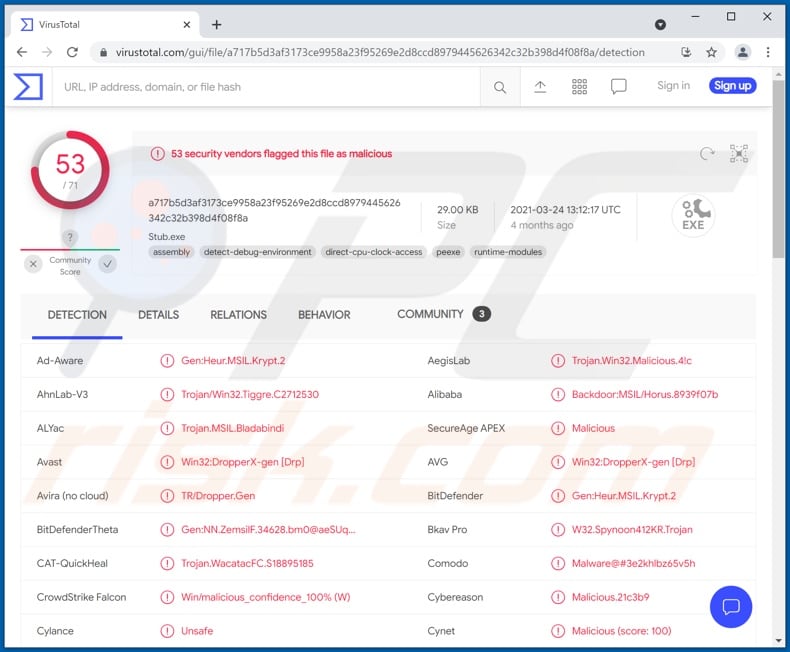Close the VirusTotal tab
Viewport: 790px width, 652px height.
tap(187, 25)
